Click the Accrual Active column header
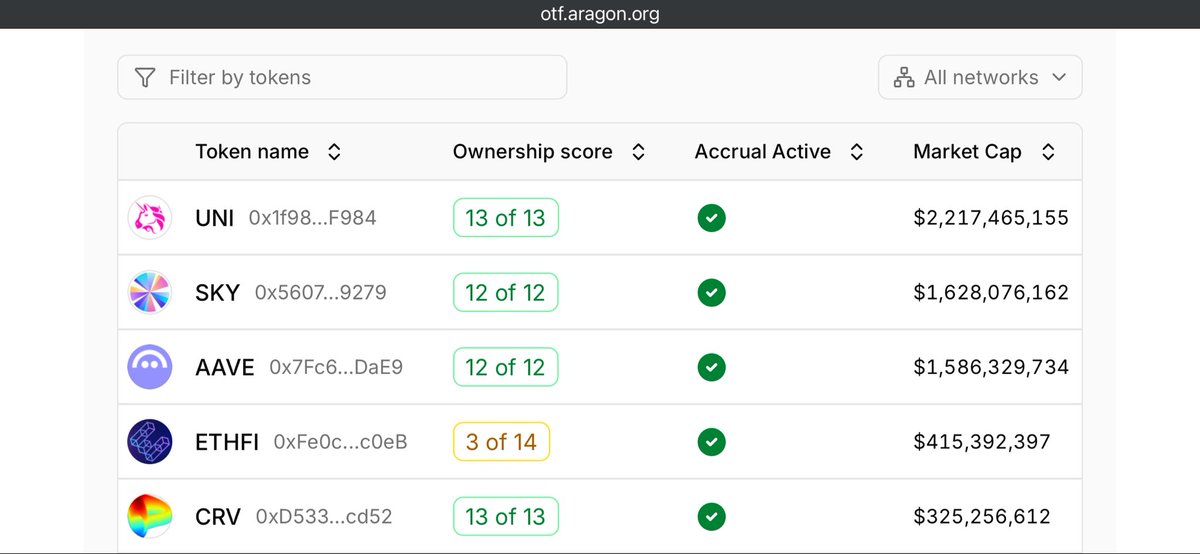This screenshot has width=1200, height=554. [x=763, y=152]
